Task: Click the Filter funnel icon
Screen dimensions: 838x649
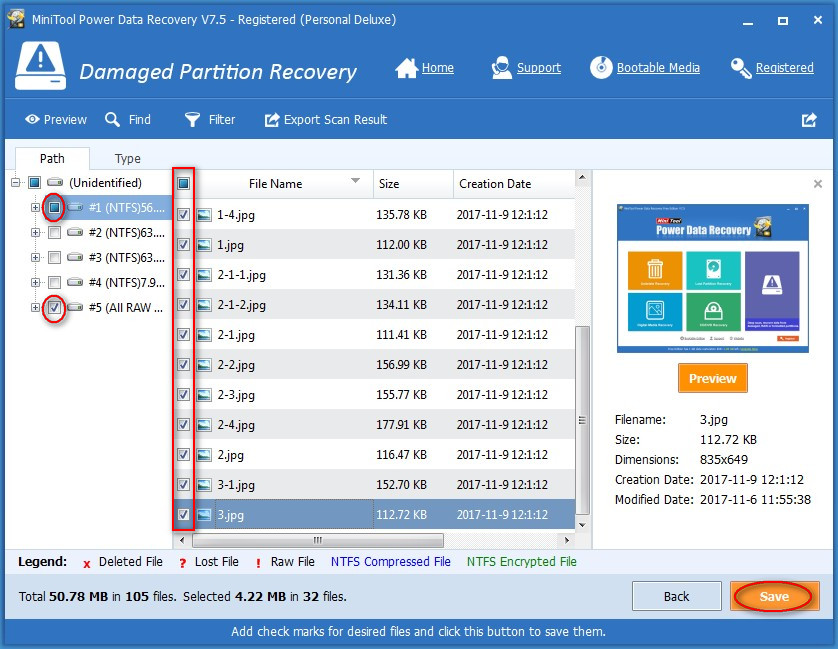Action: pos(192,119)
